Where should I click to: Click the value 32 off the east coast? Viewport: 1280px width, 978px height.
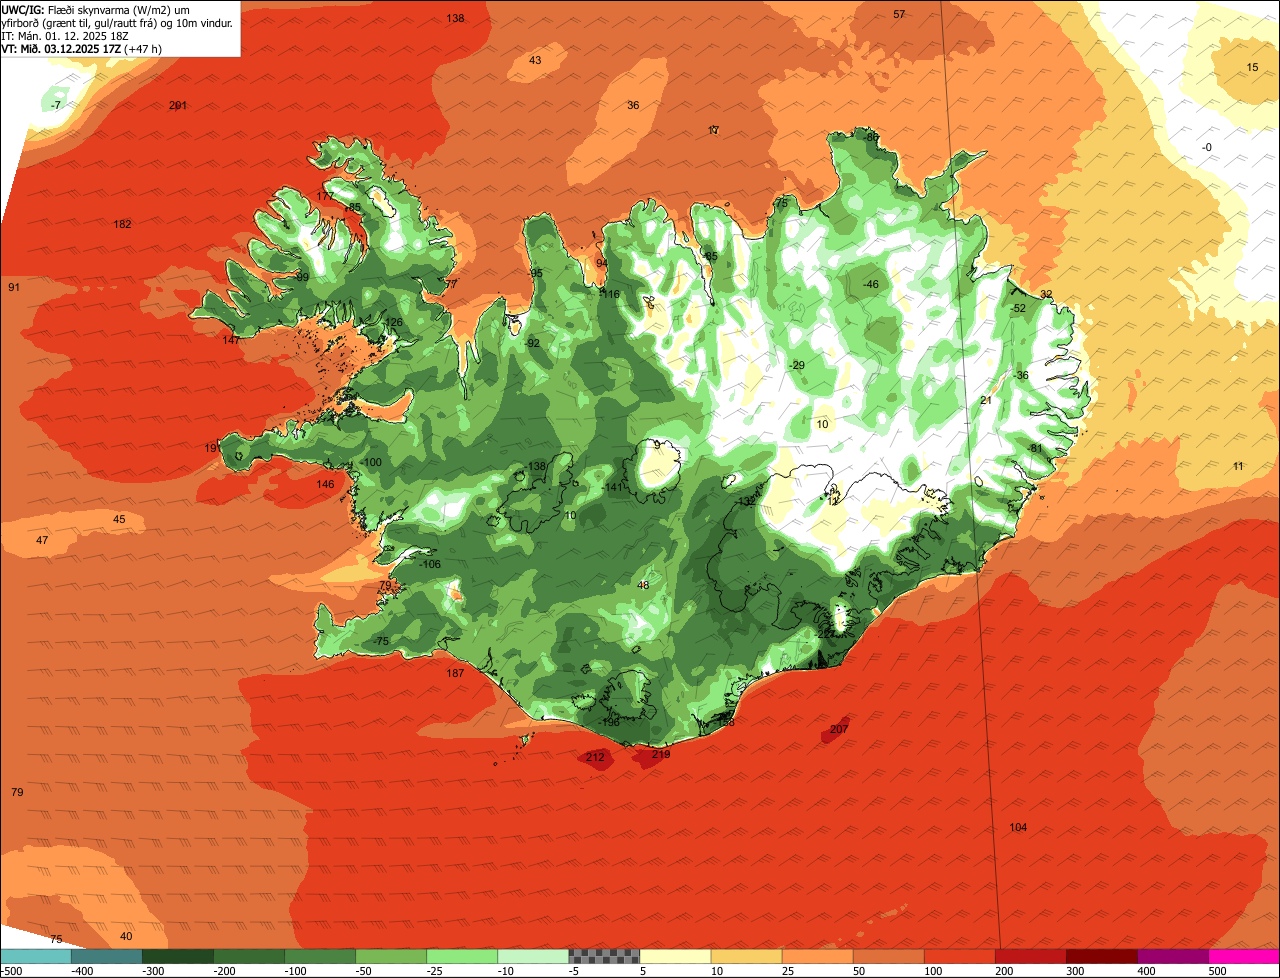coord(1046,294)
